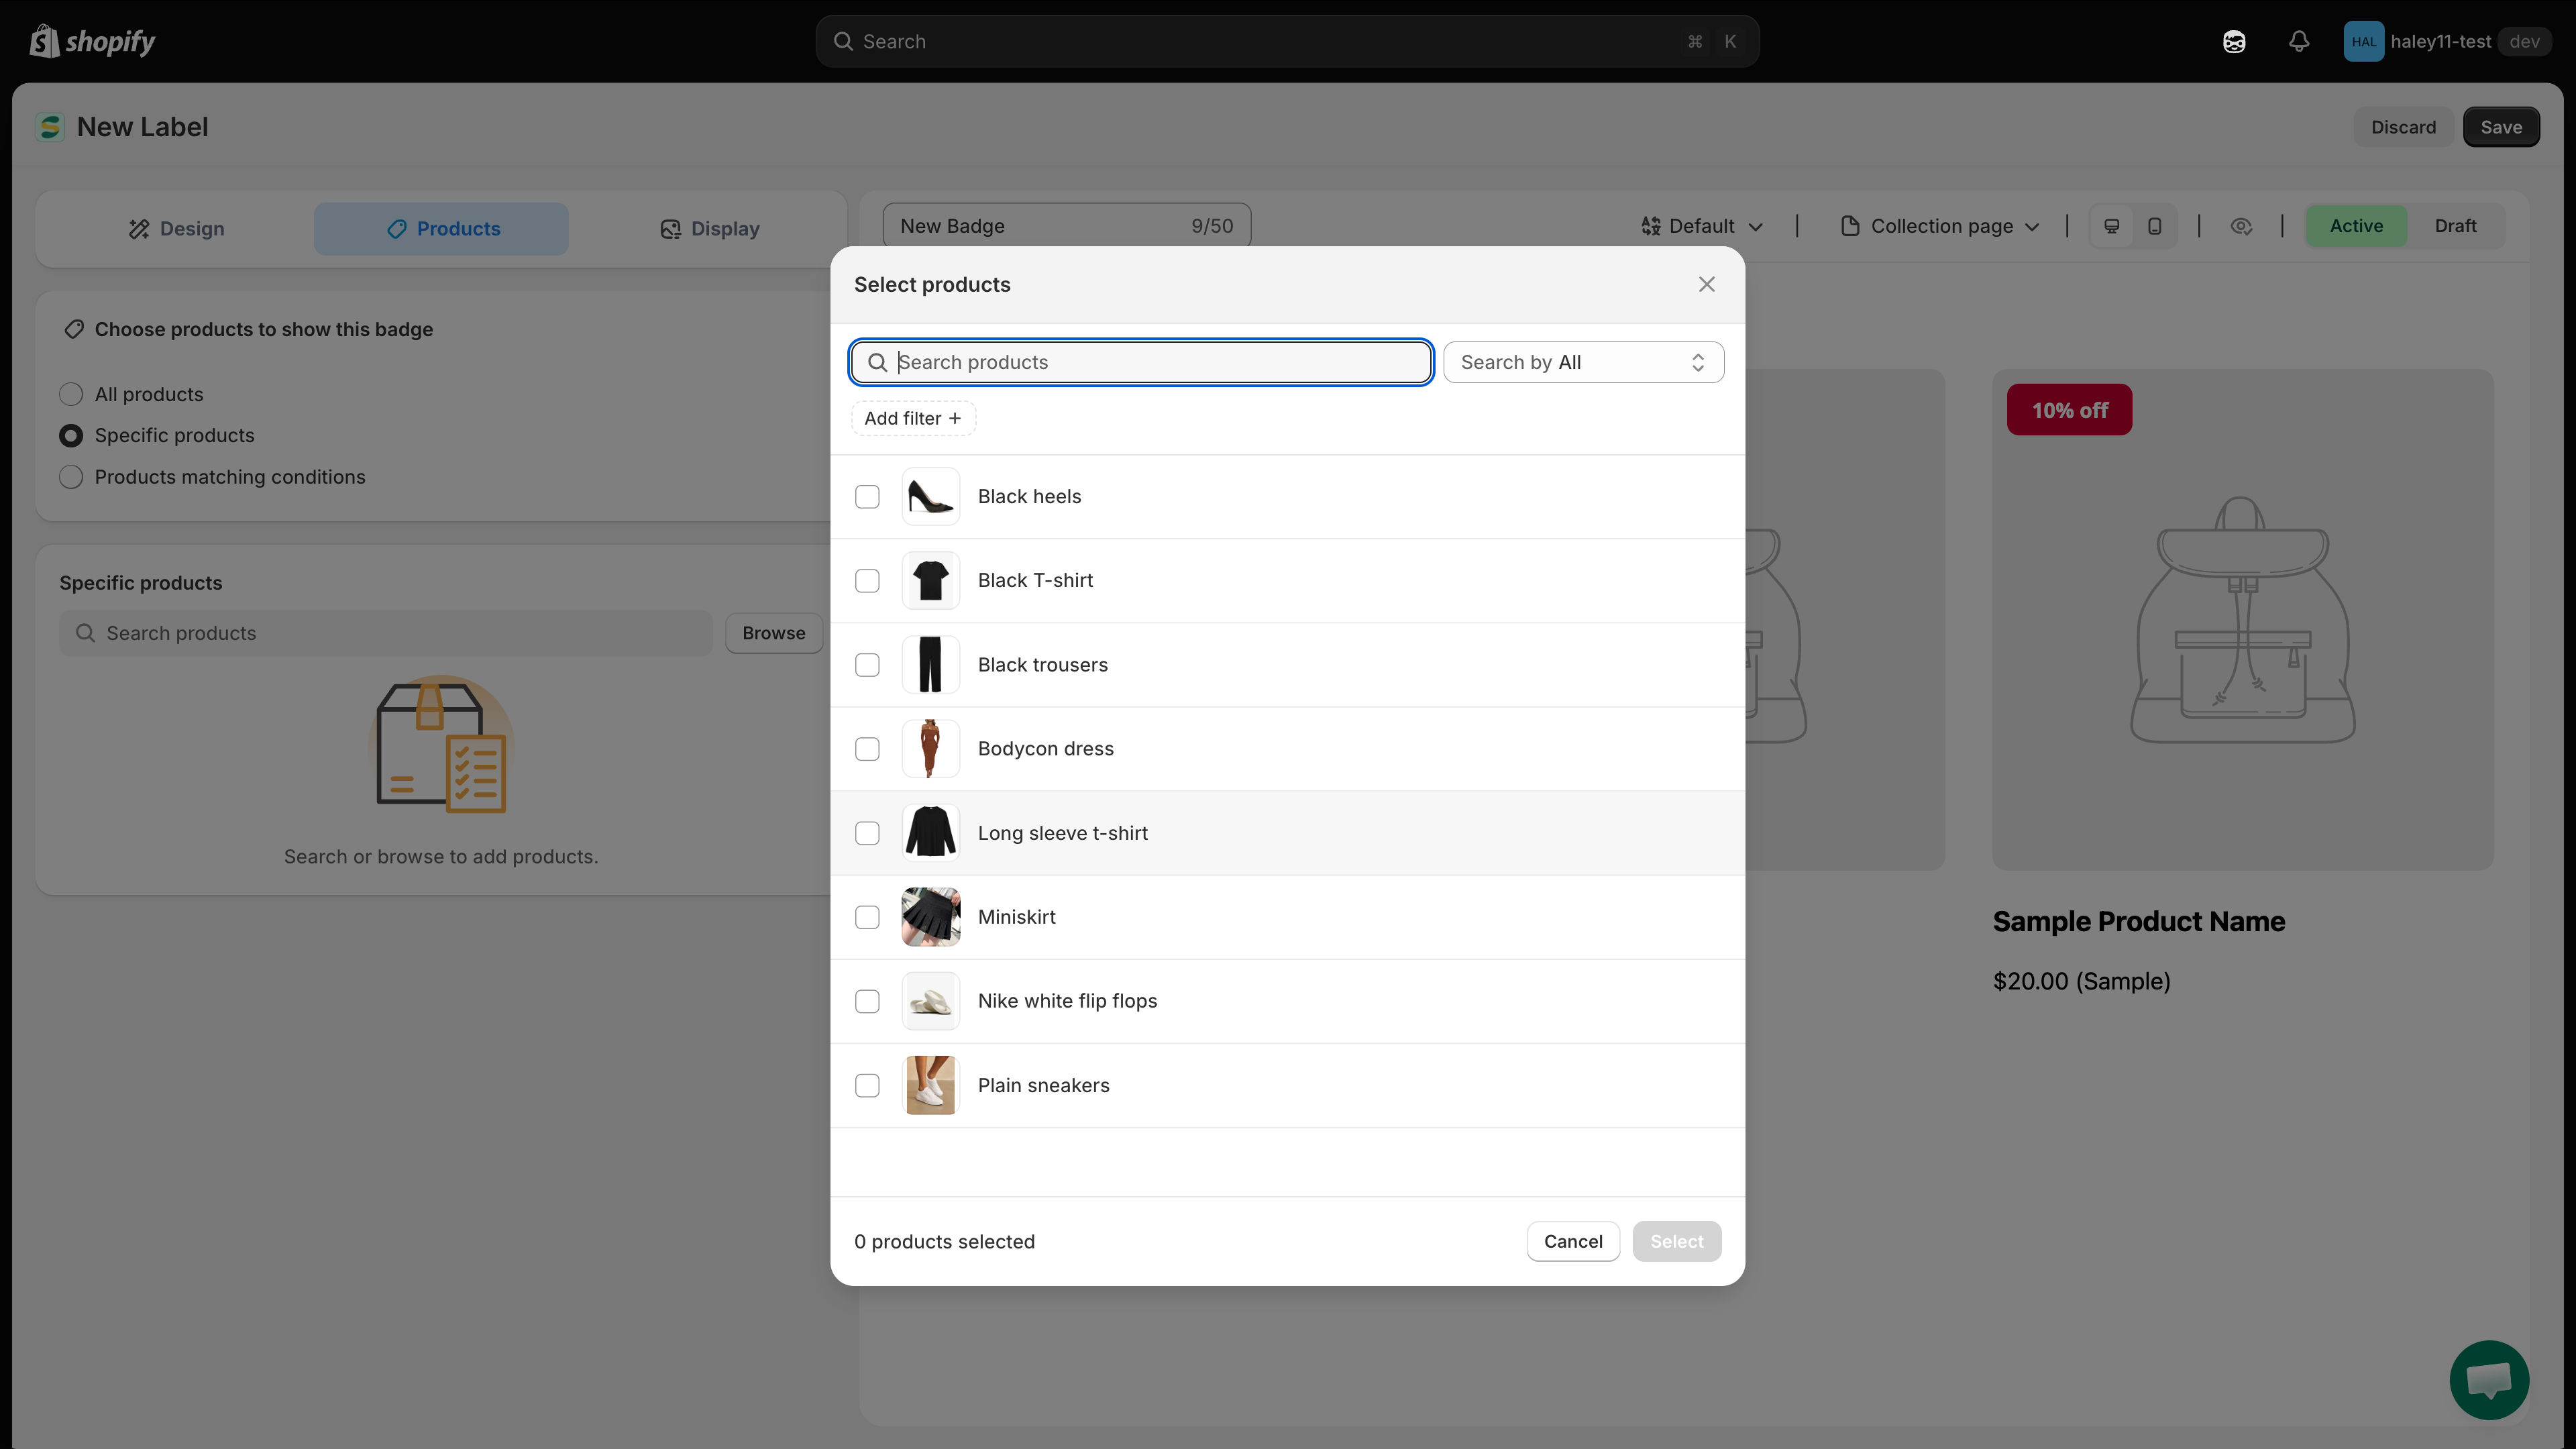Check the Bodycon dress checkbox
Screen dimensions: 2576x1449
867,749
